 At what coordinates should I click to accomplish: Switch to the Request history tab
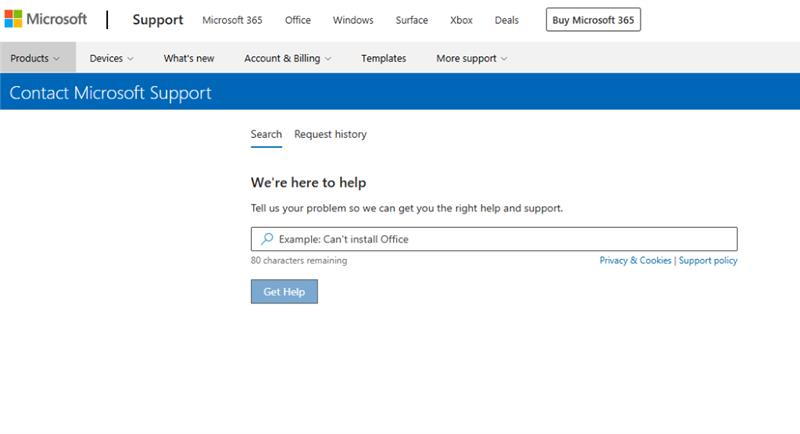coord(330,134)
